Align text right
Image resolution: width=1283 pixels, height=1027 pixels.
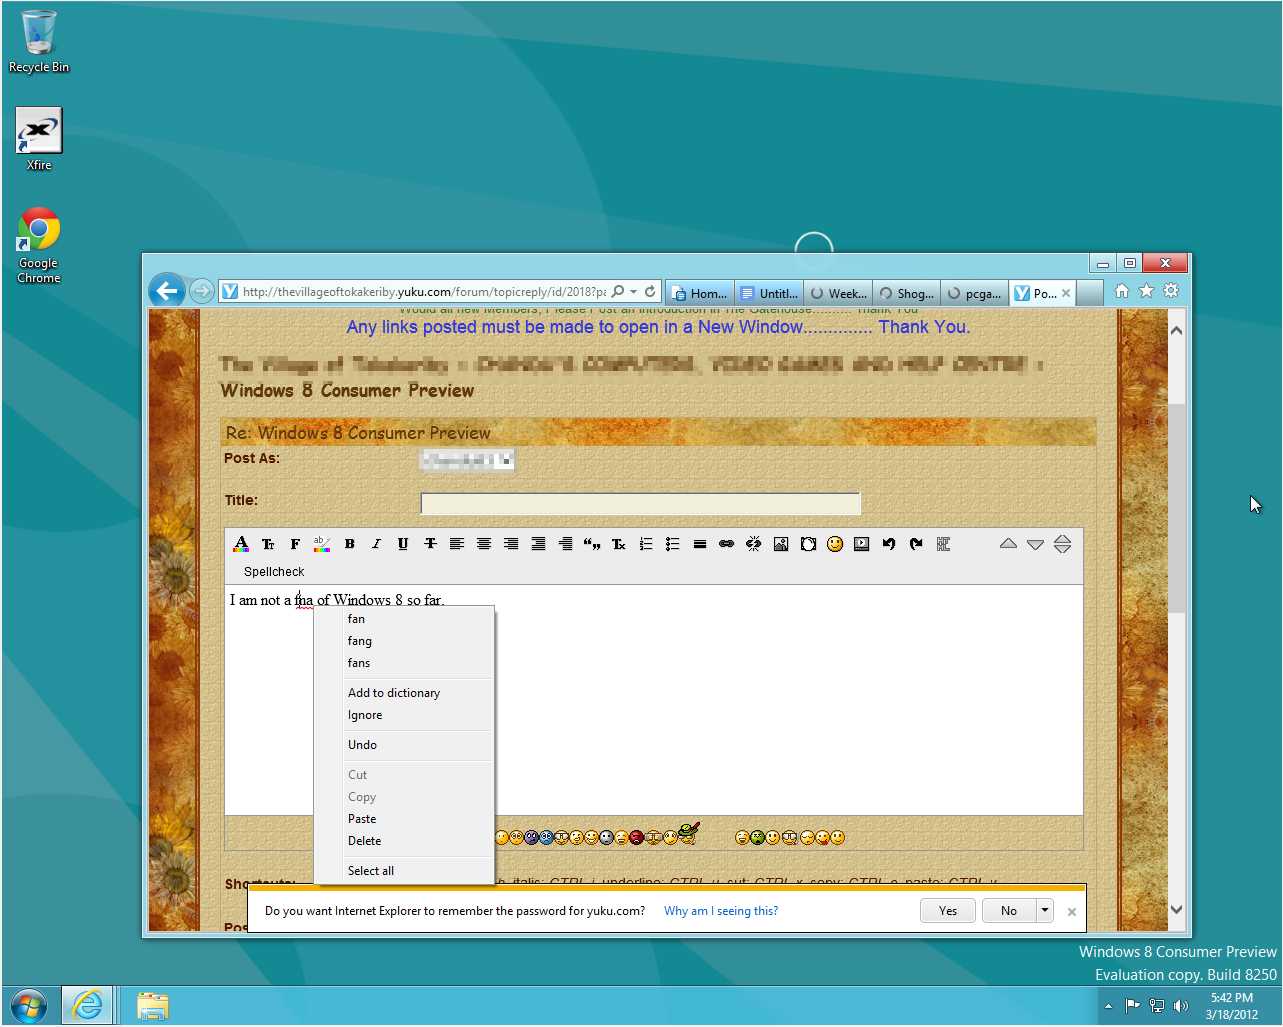coord(511,544)
